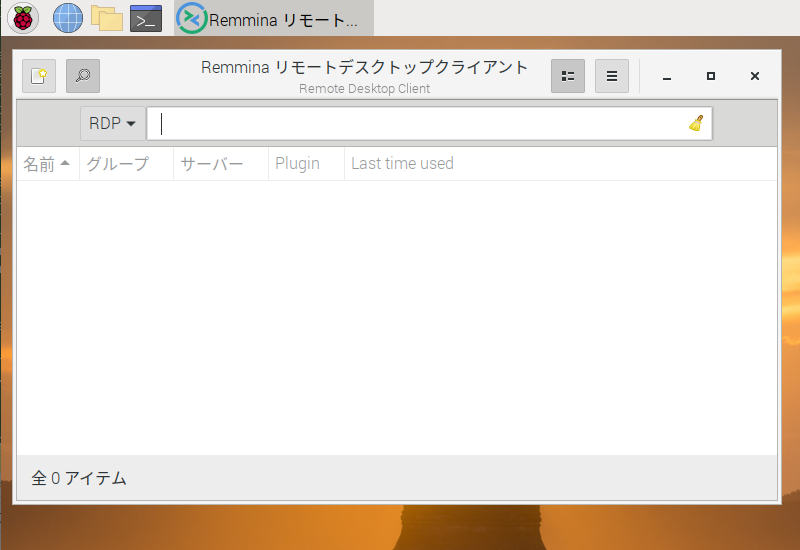Close the Remmina window
800x550 pixels.
pos(755,77)
